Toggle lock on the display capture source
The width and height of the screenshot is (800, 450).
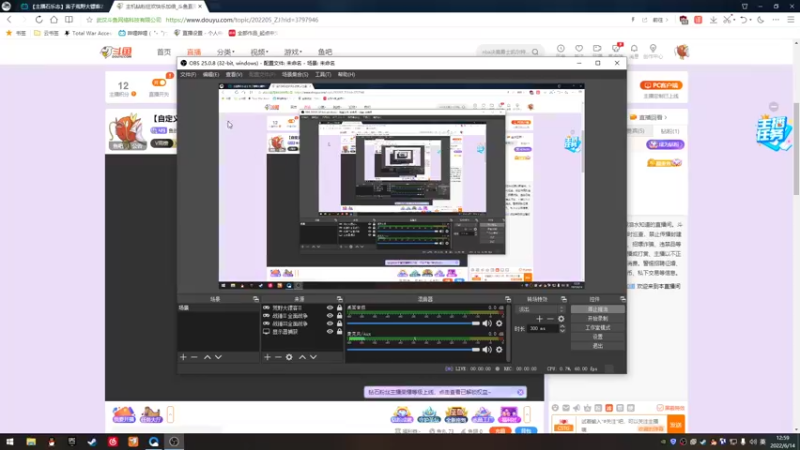point(339,332)
